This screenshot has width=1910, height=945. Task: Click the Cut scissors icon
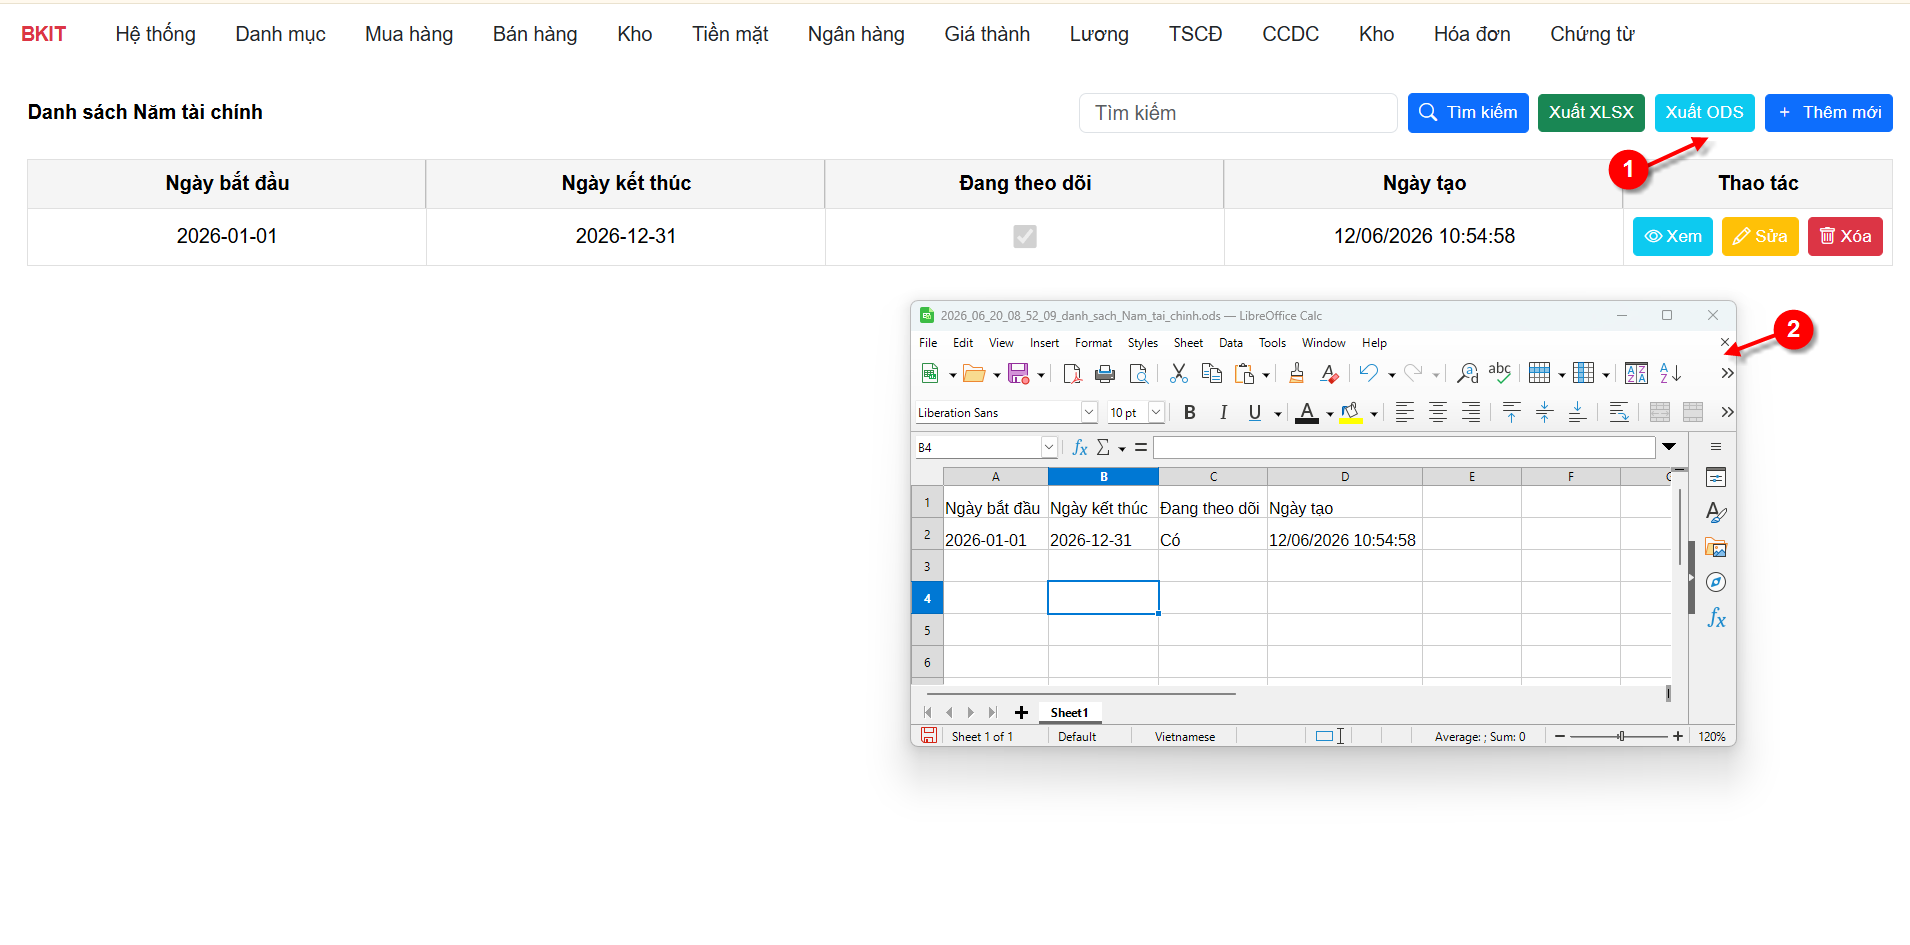point(1179,374)
